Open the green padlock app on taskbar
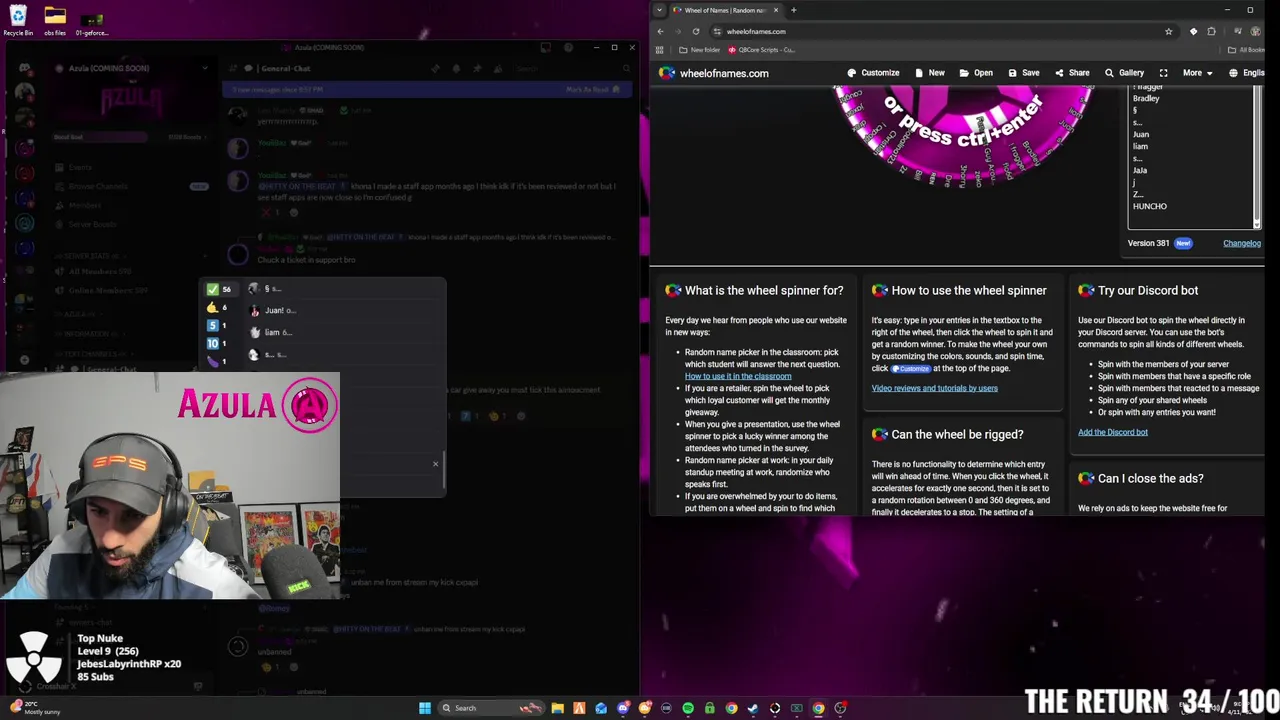Image resolution: width=1280 pixels, height=720 pixels. click(x=710, y=708)
